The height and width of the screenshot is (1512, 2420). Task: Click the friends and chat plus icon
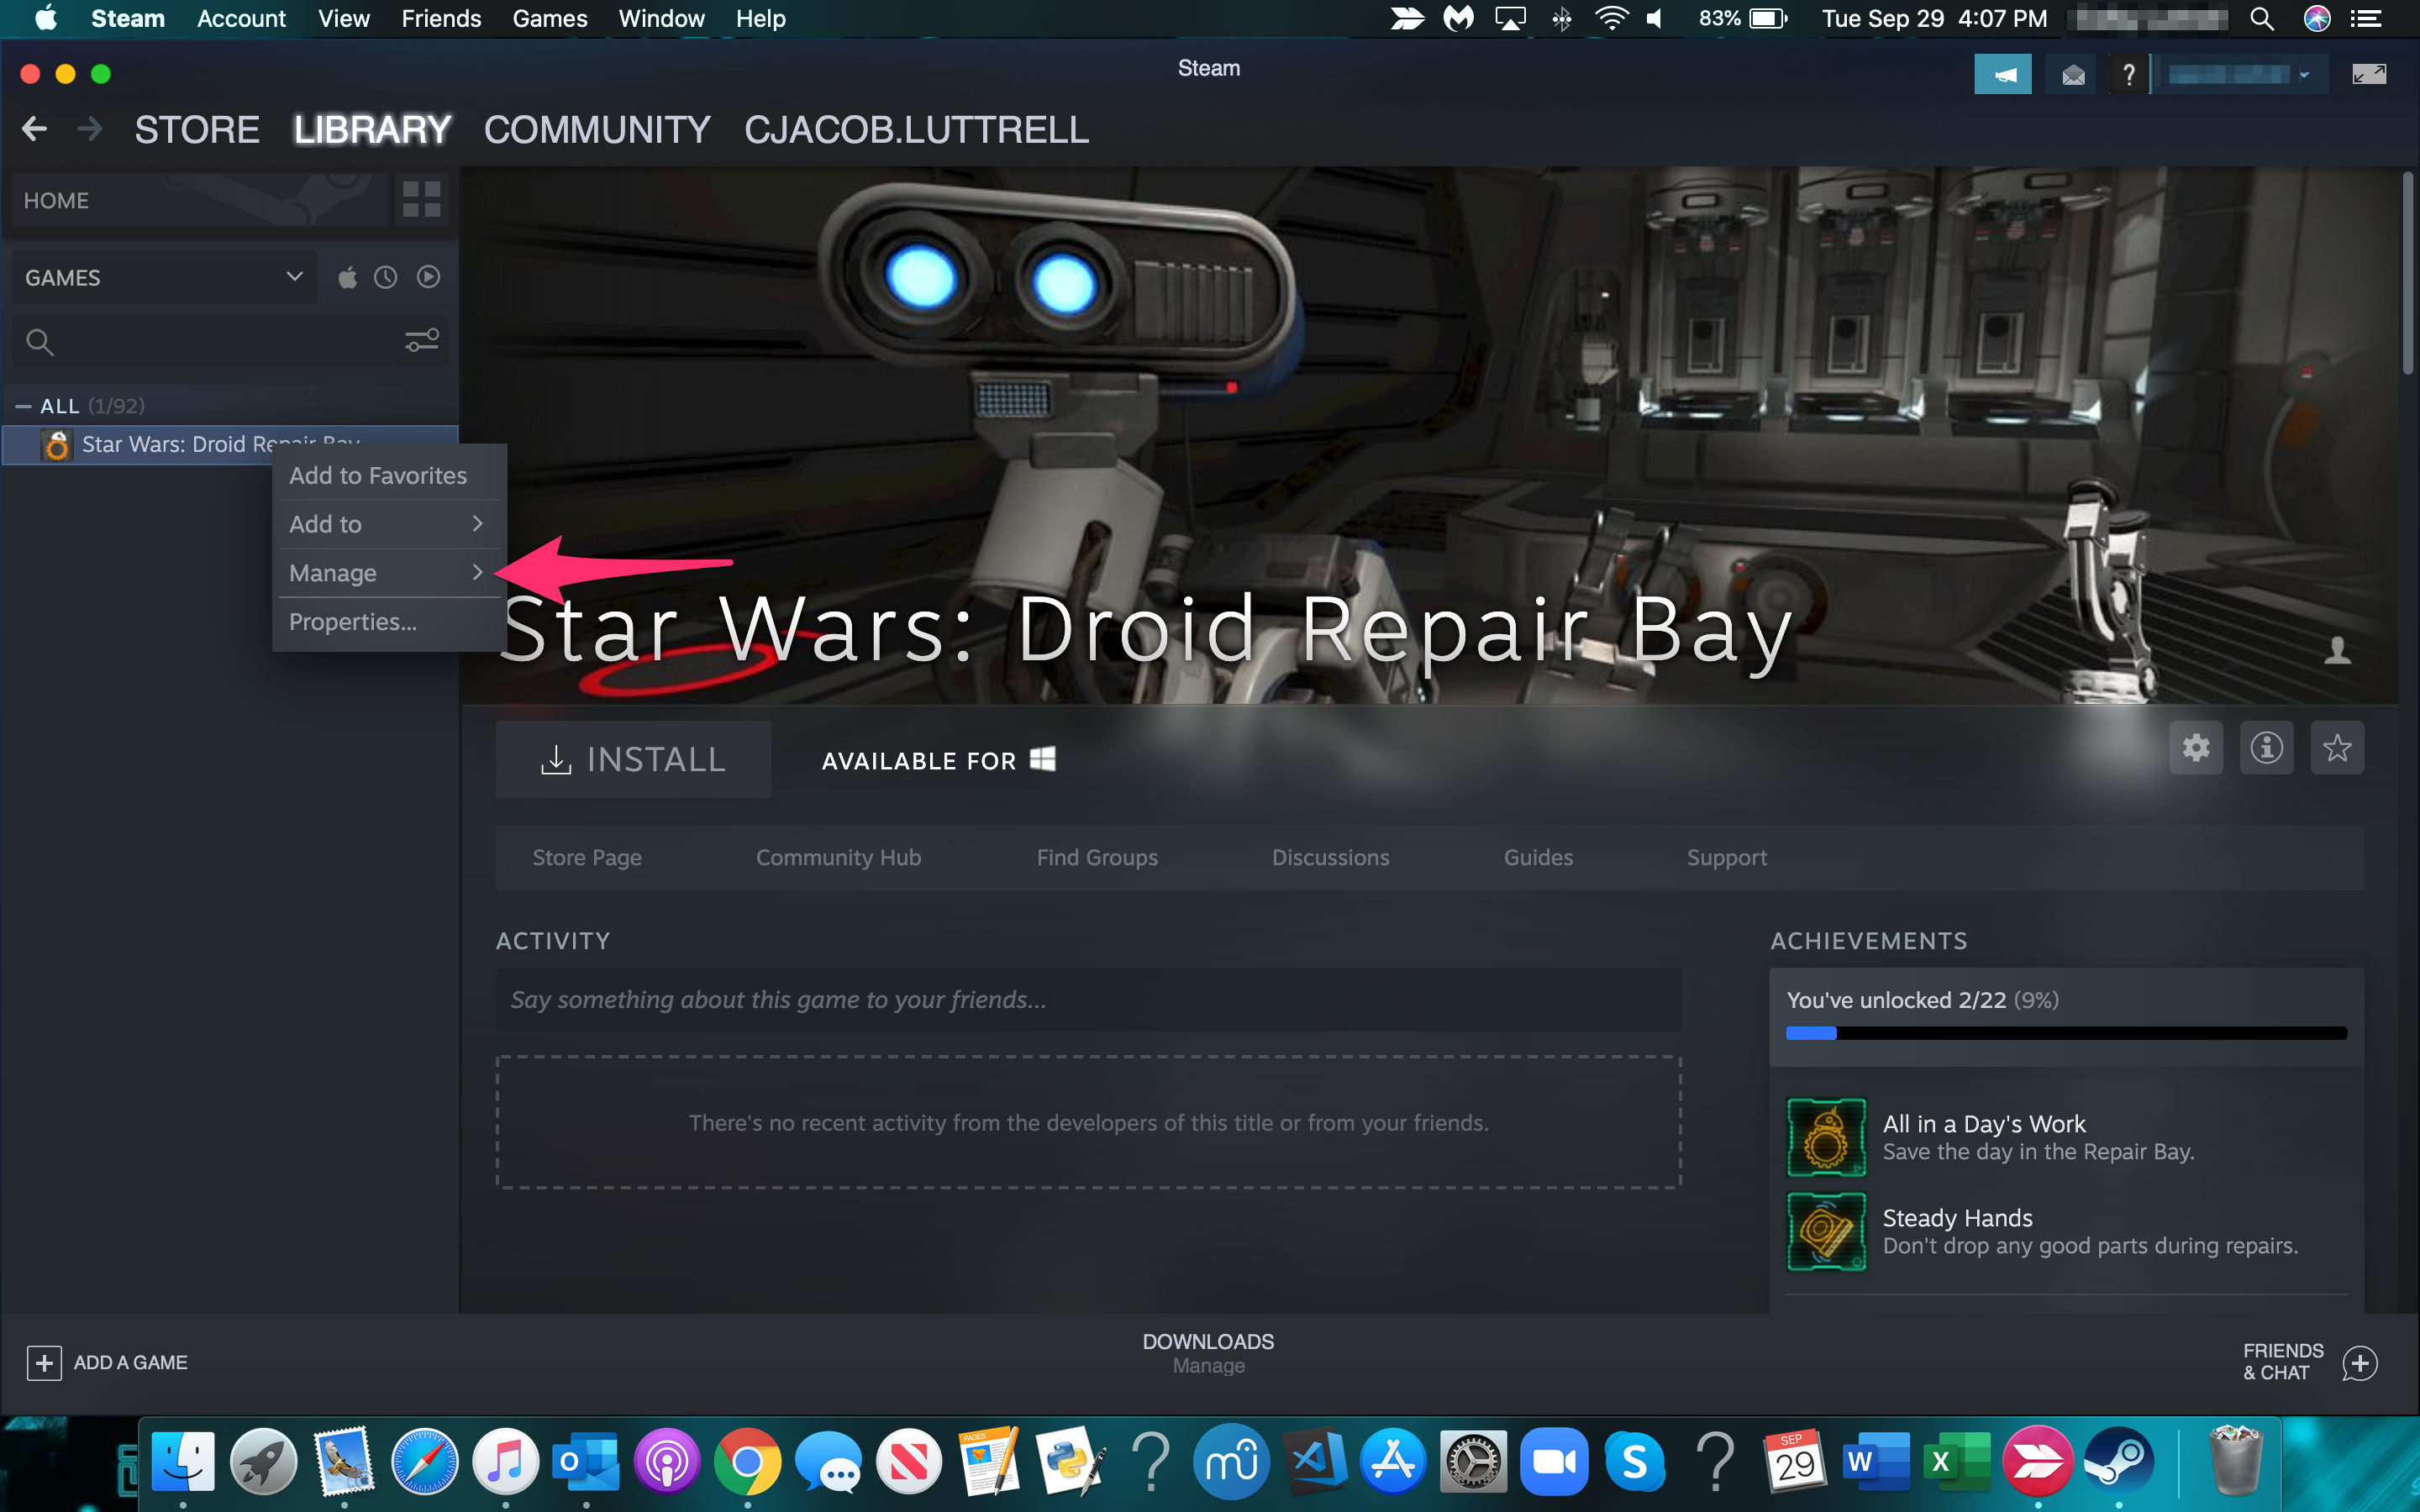pyautogui.click(x=2359, y=1363)
